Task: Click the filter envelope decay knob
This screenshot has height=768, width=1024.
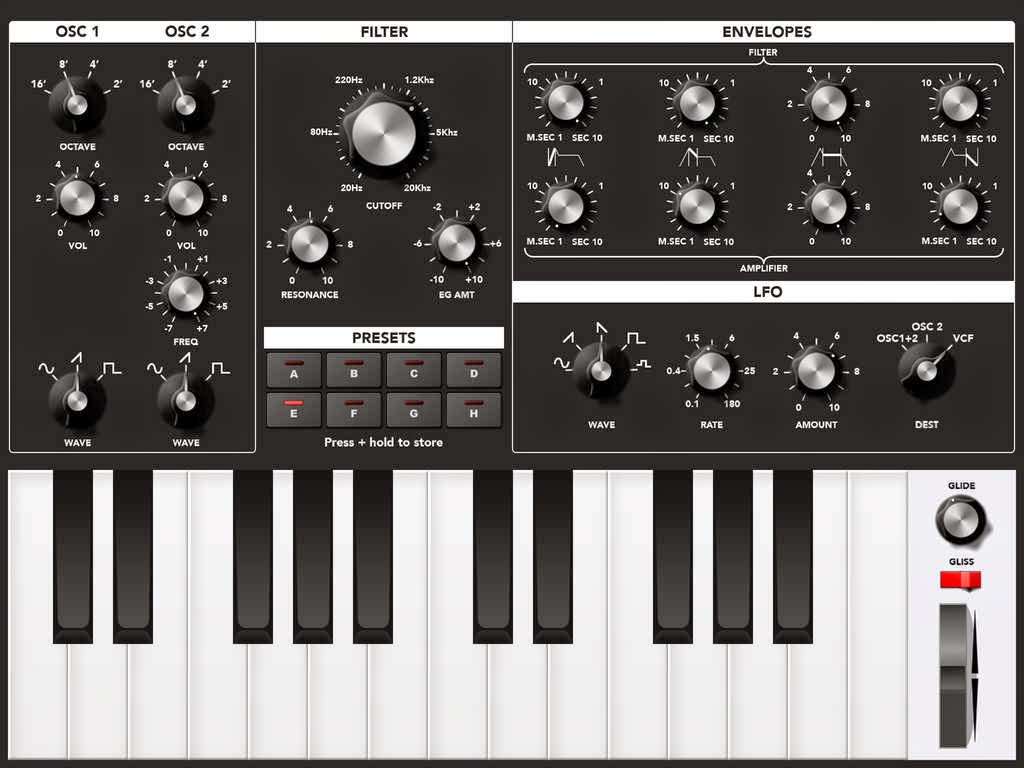Action: click(697, 103)
